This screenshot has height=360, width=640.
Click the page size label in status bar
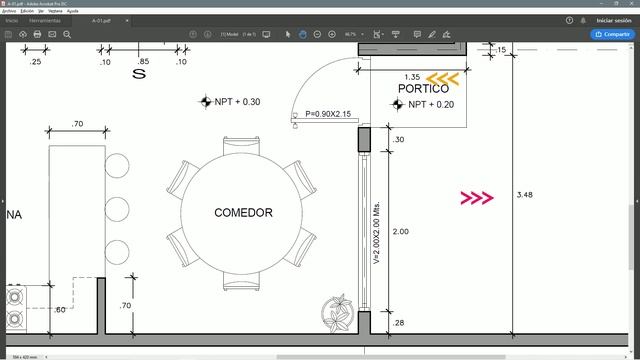(25, 357)
